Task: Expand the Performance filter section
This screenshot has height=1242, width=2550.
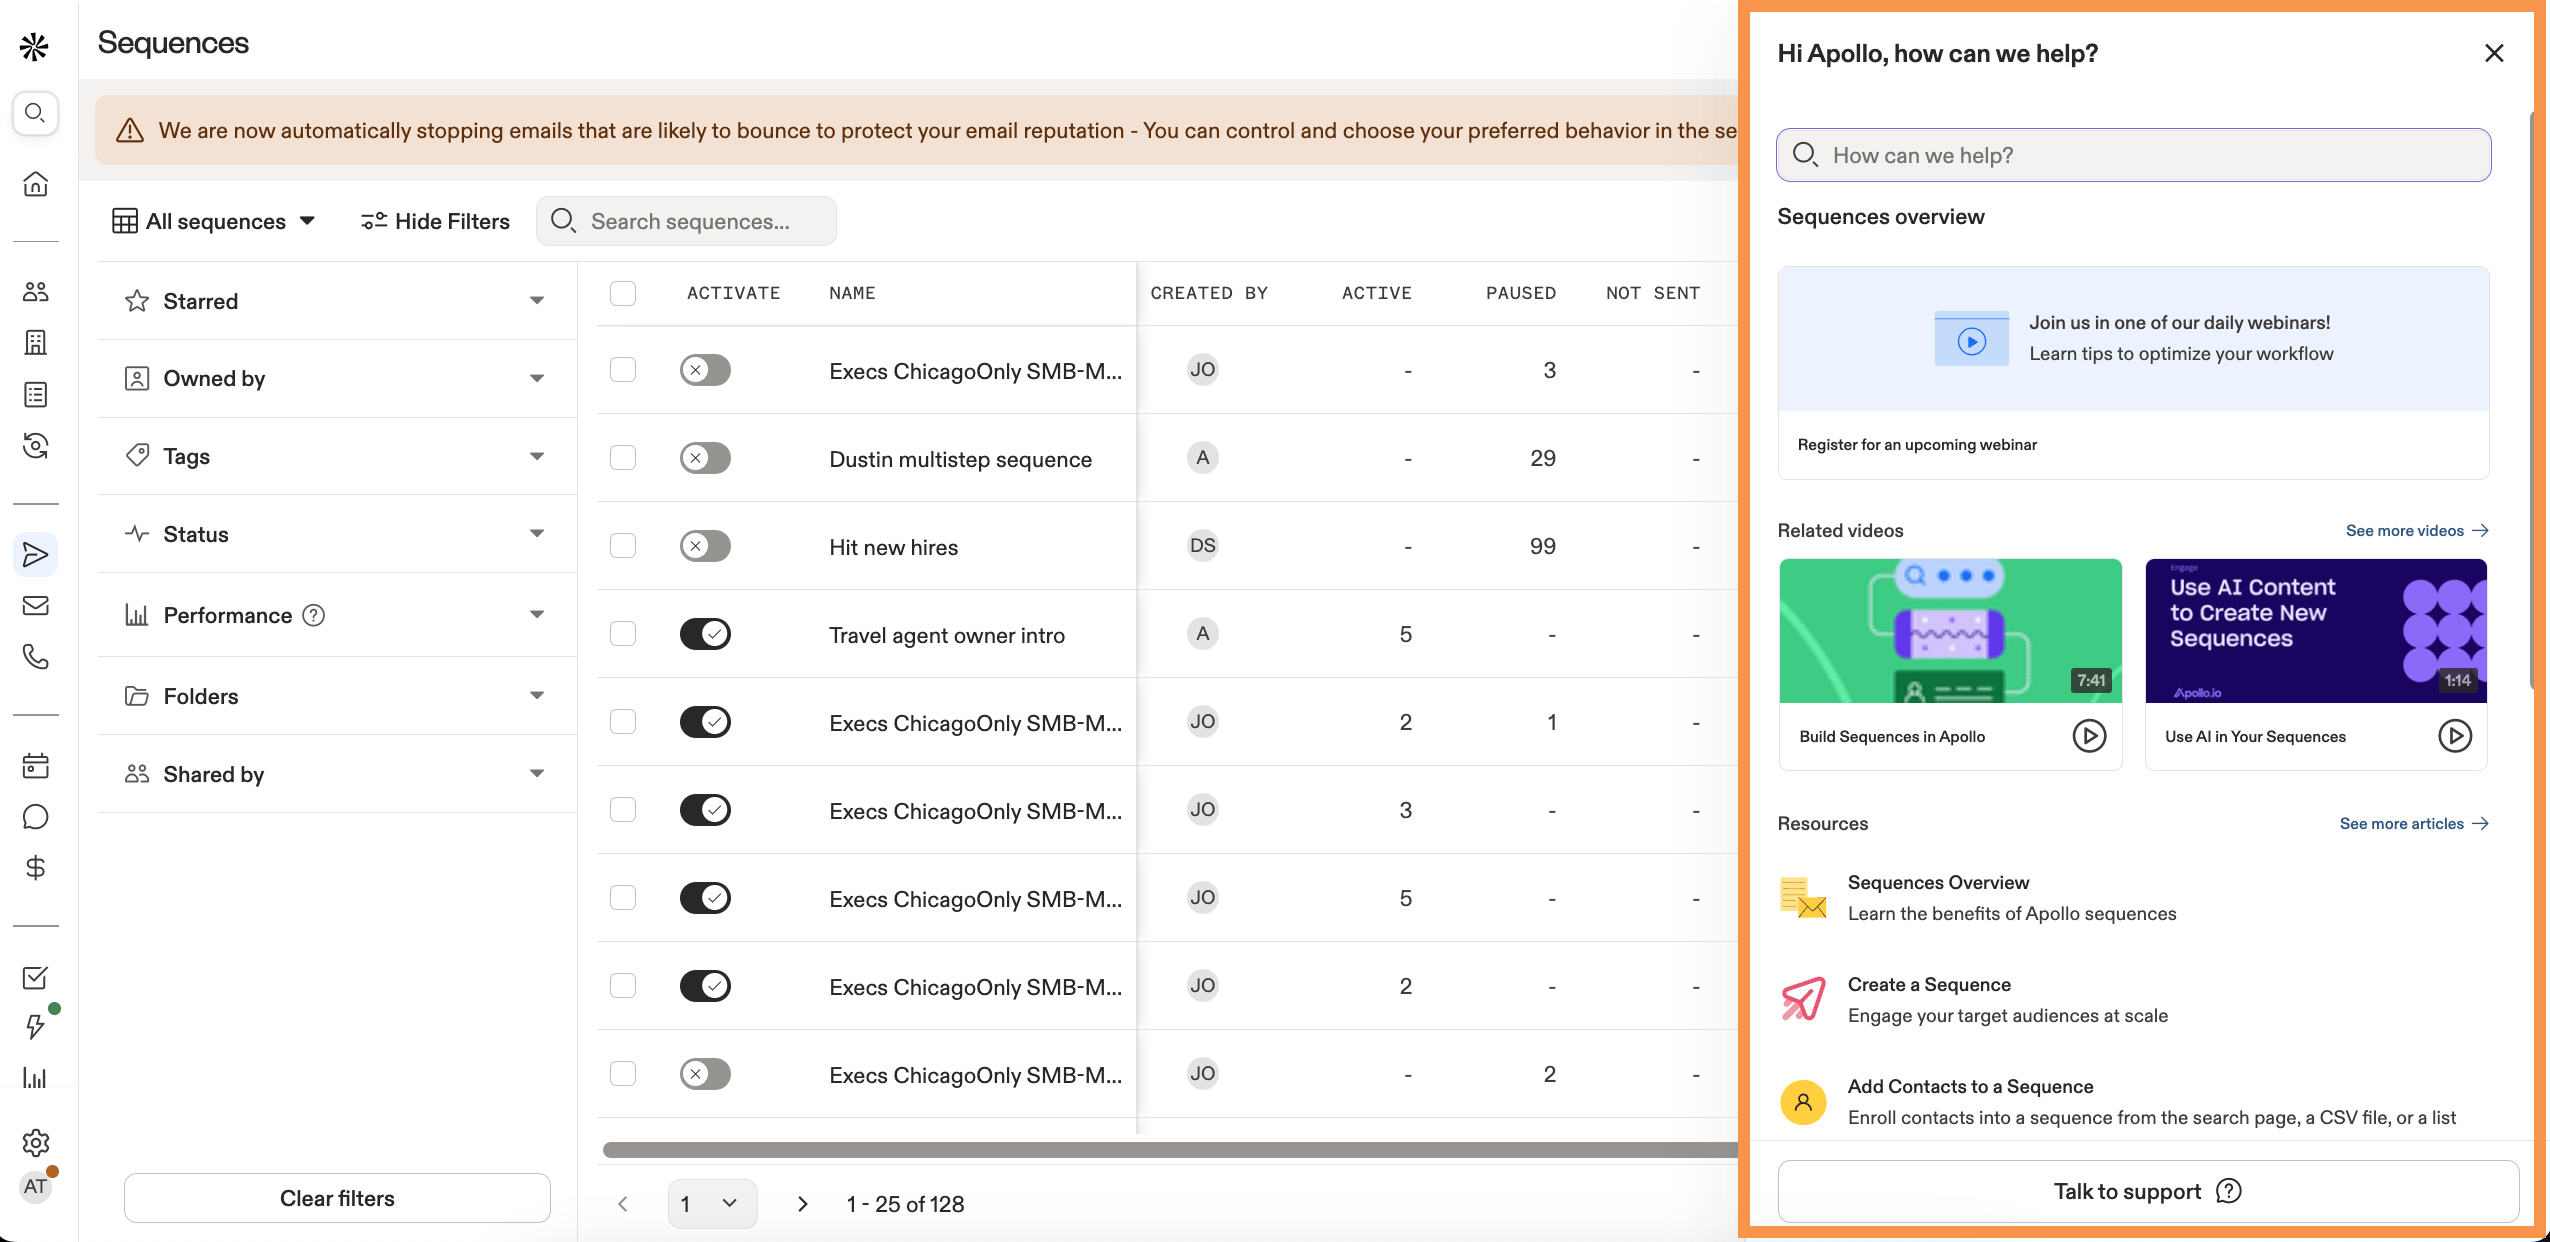Action: point(337,615)
